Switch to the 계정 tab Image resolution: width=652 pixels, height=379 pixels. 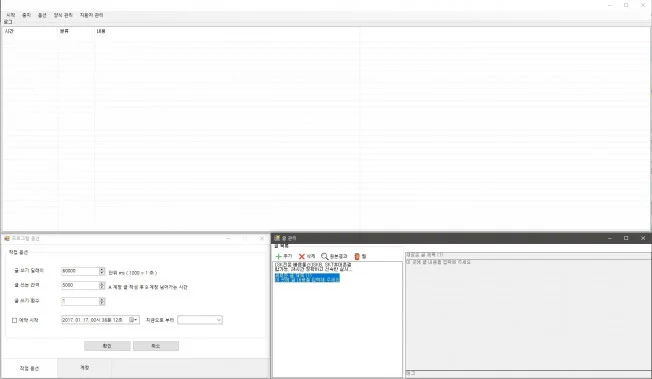coord(84,368)
